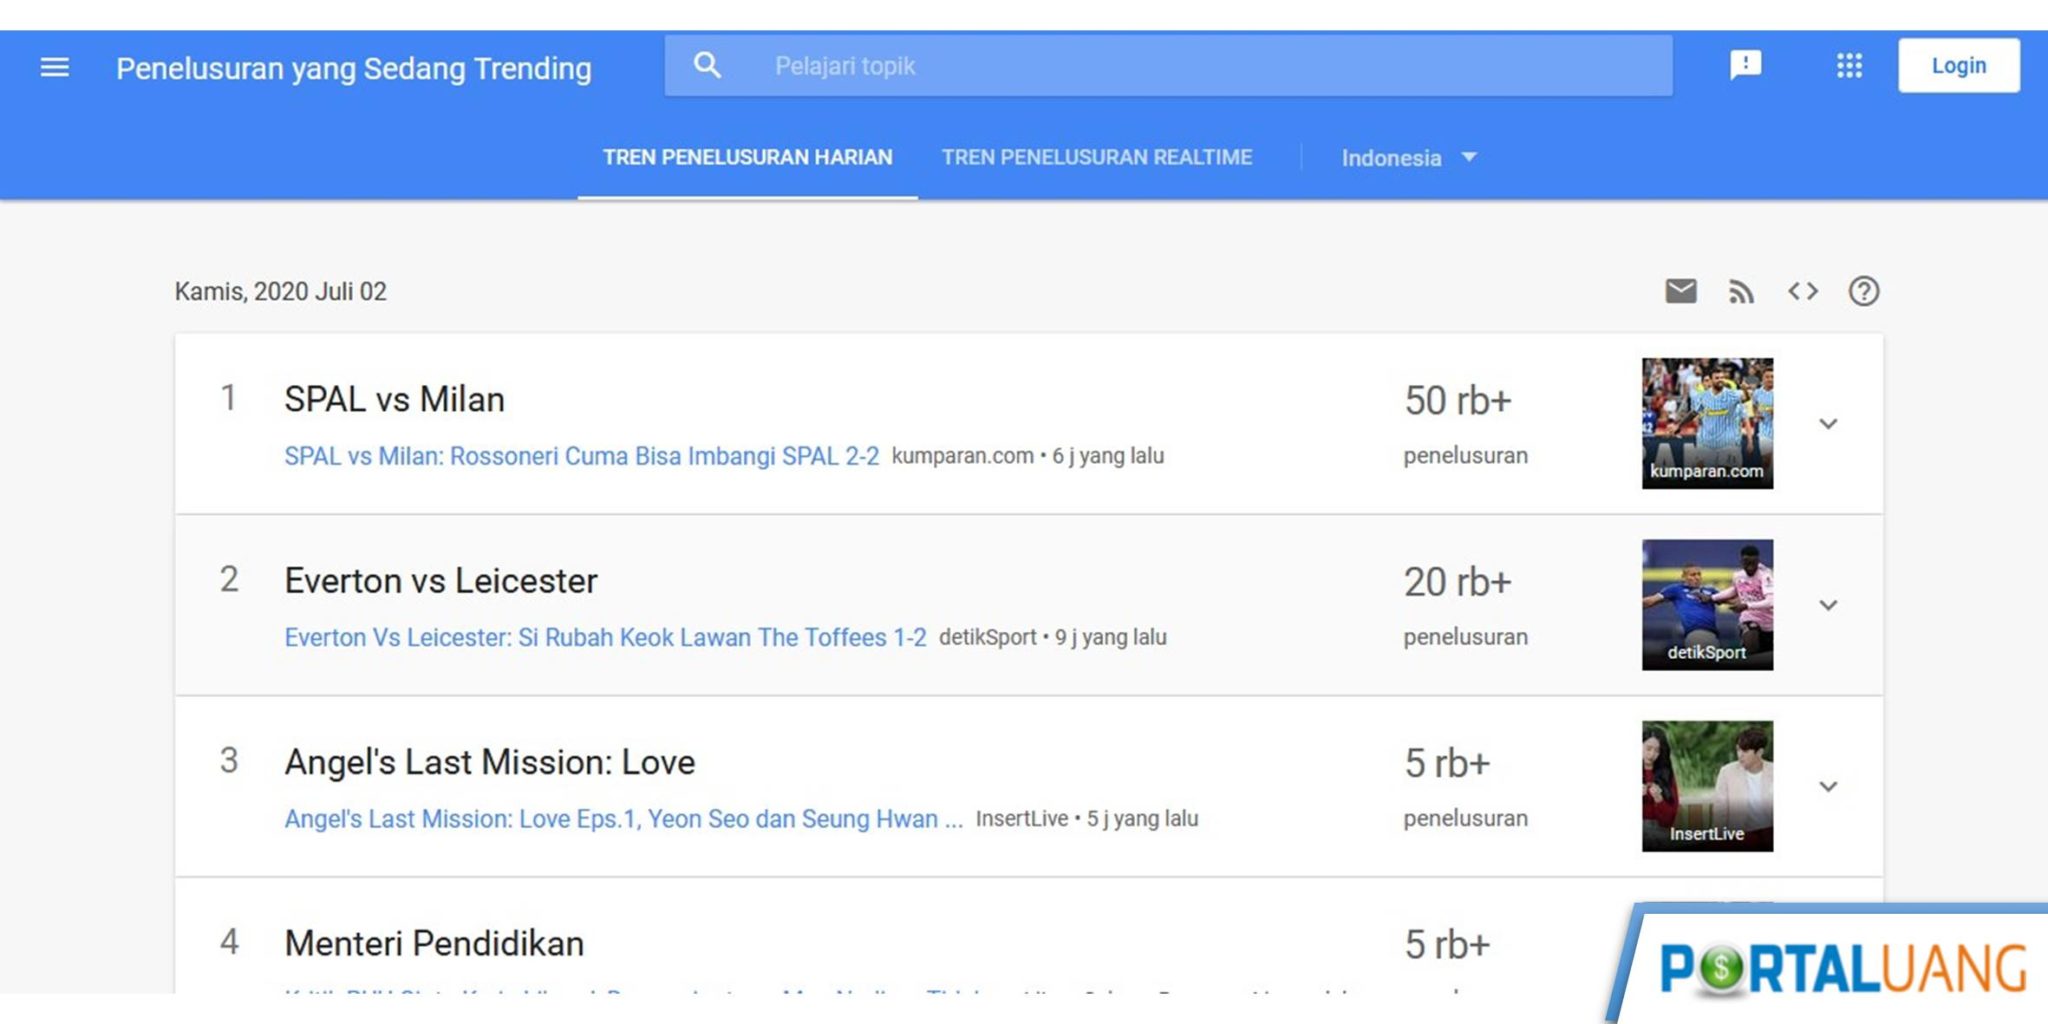Expand the Everton vs Leicester entry

pos(1829,605)
